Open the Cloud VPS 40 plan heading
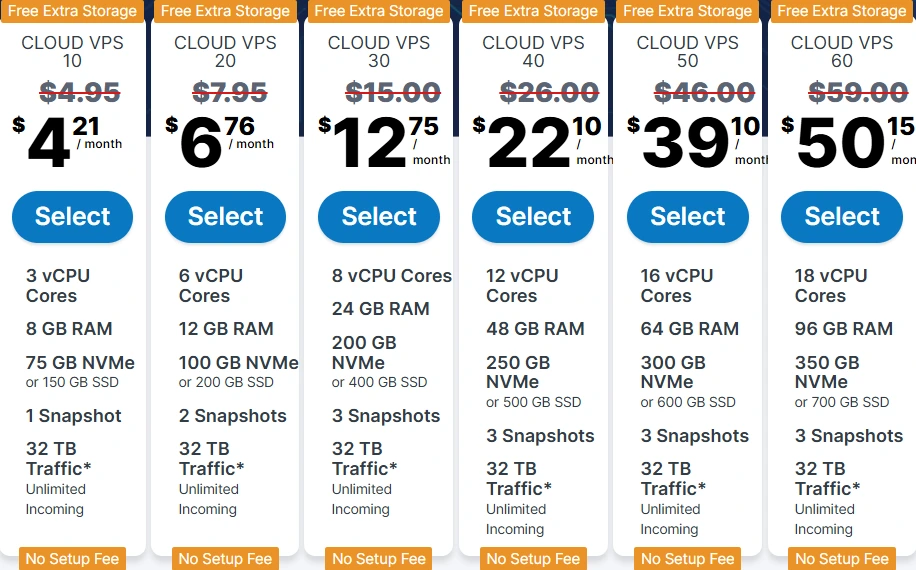Screen dimensions: 916x570 [x=533, y=52]
